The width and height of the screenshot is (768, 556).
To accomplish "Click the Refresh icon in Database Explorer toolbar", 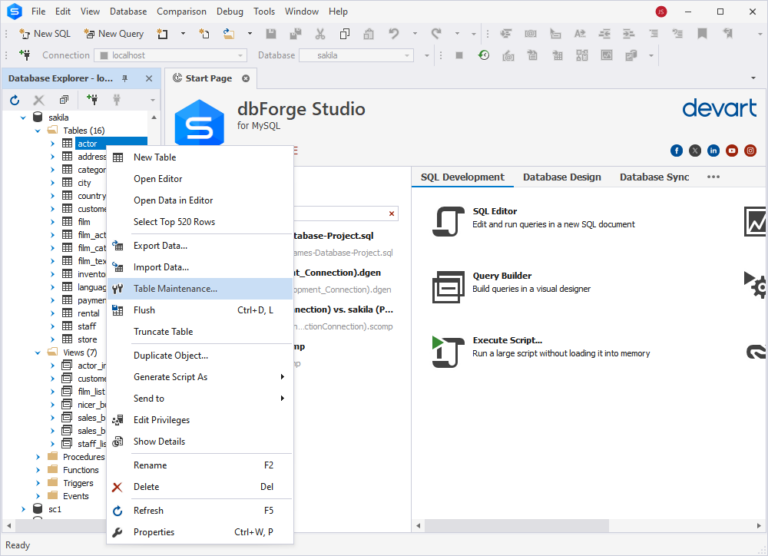I will tap(14, 100).
